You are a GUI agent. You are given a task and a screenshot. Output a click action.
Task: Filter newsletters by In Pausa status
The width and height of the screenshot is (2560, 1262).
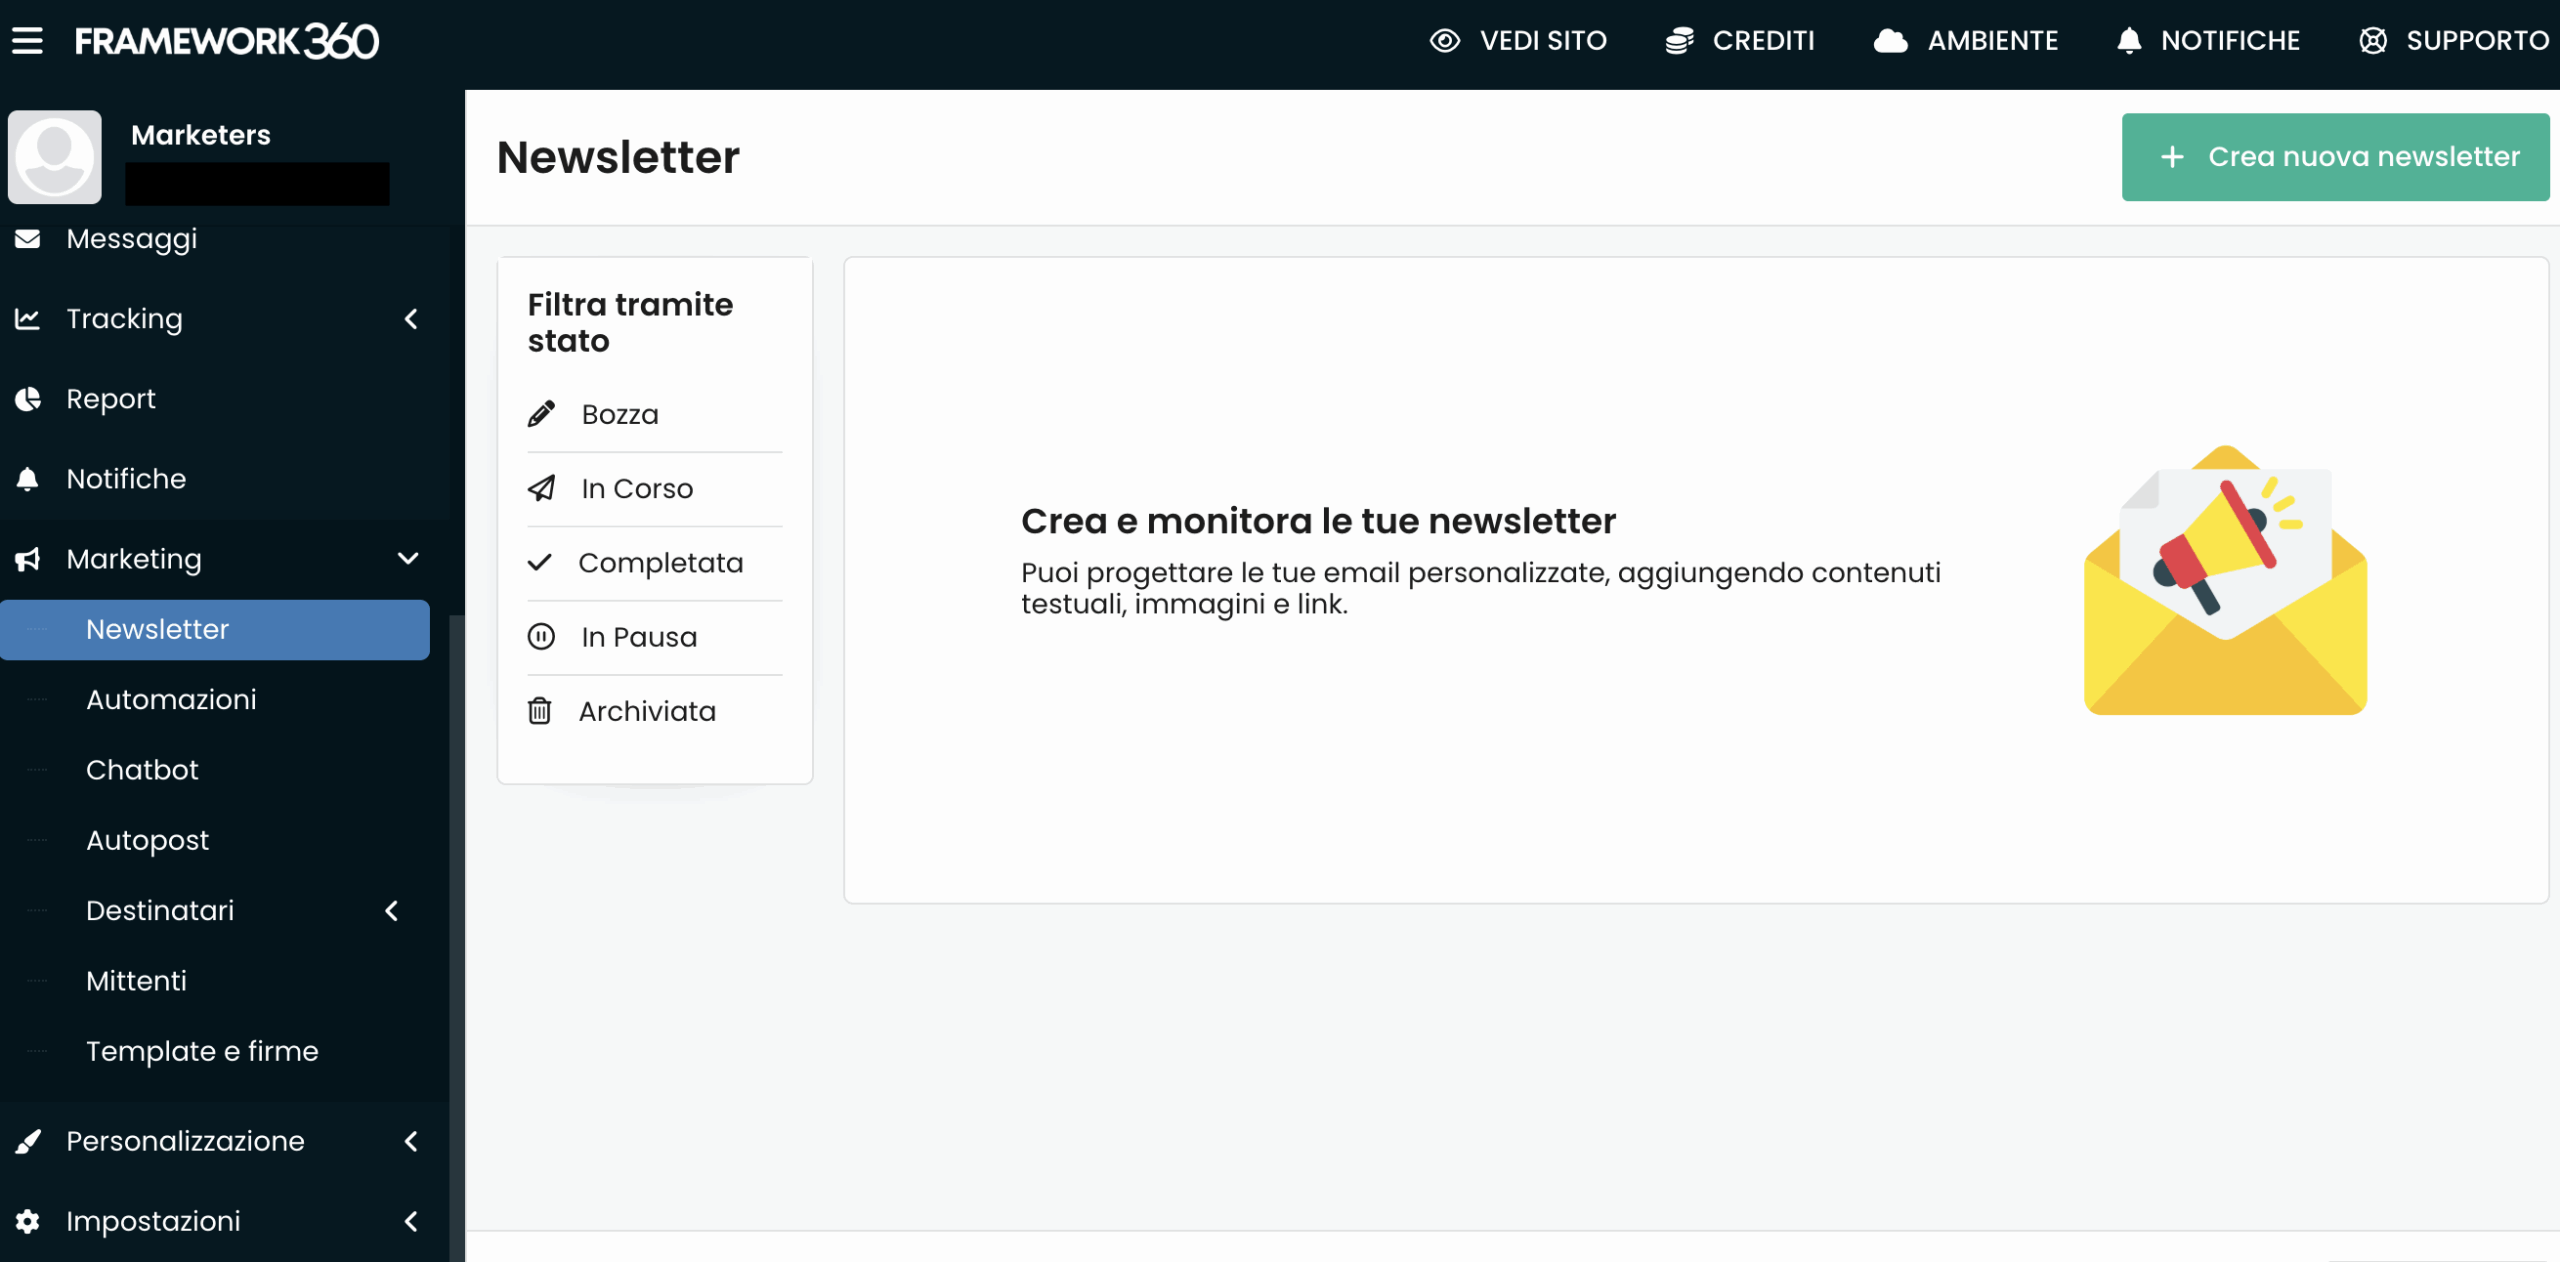[x=638, y=637]
